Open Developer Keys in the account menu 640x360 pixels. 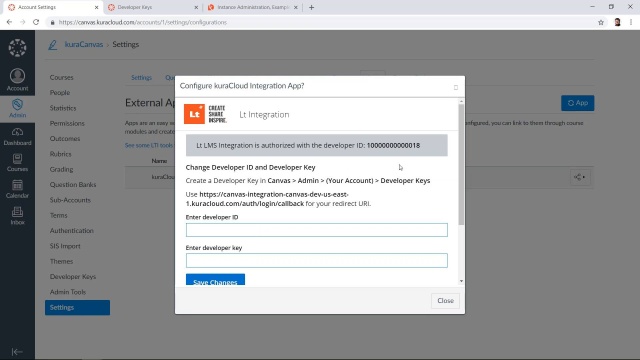click(x=73, y=277)
